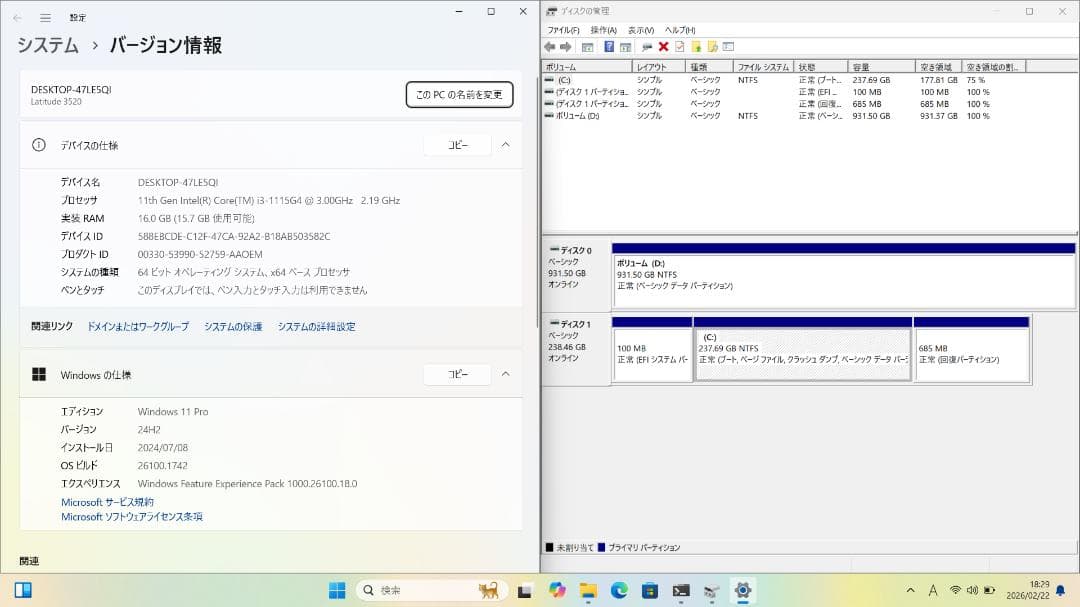Click the show/hide console tree toolbar icon
Image resolution: width=1080 pixels, height=607 pixels.
point(589,46)
